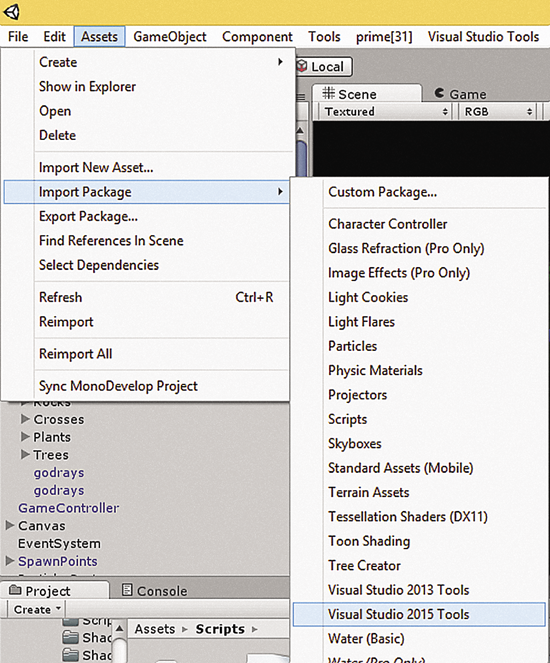Toggle the Local pivot button

pos(324,67)
